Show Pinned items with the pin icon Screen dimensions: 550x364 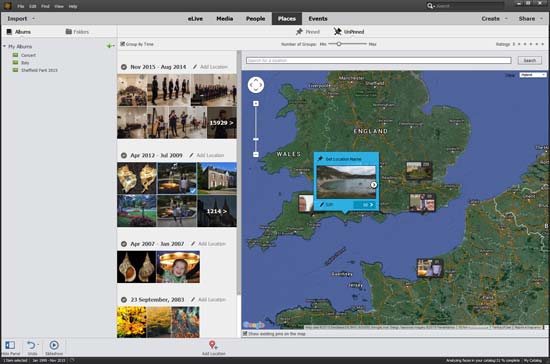pos(299,32)
